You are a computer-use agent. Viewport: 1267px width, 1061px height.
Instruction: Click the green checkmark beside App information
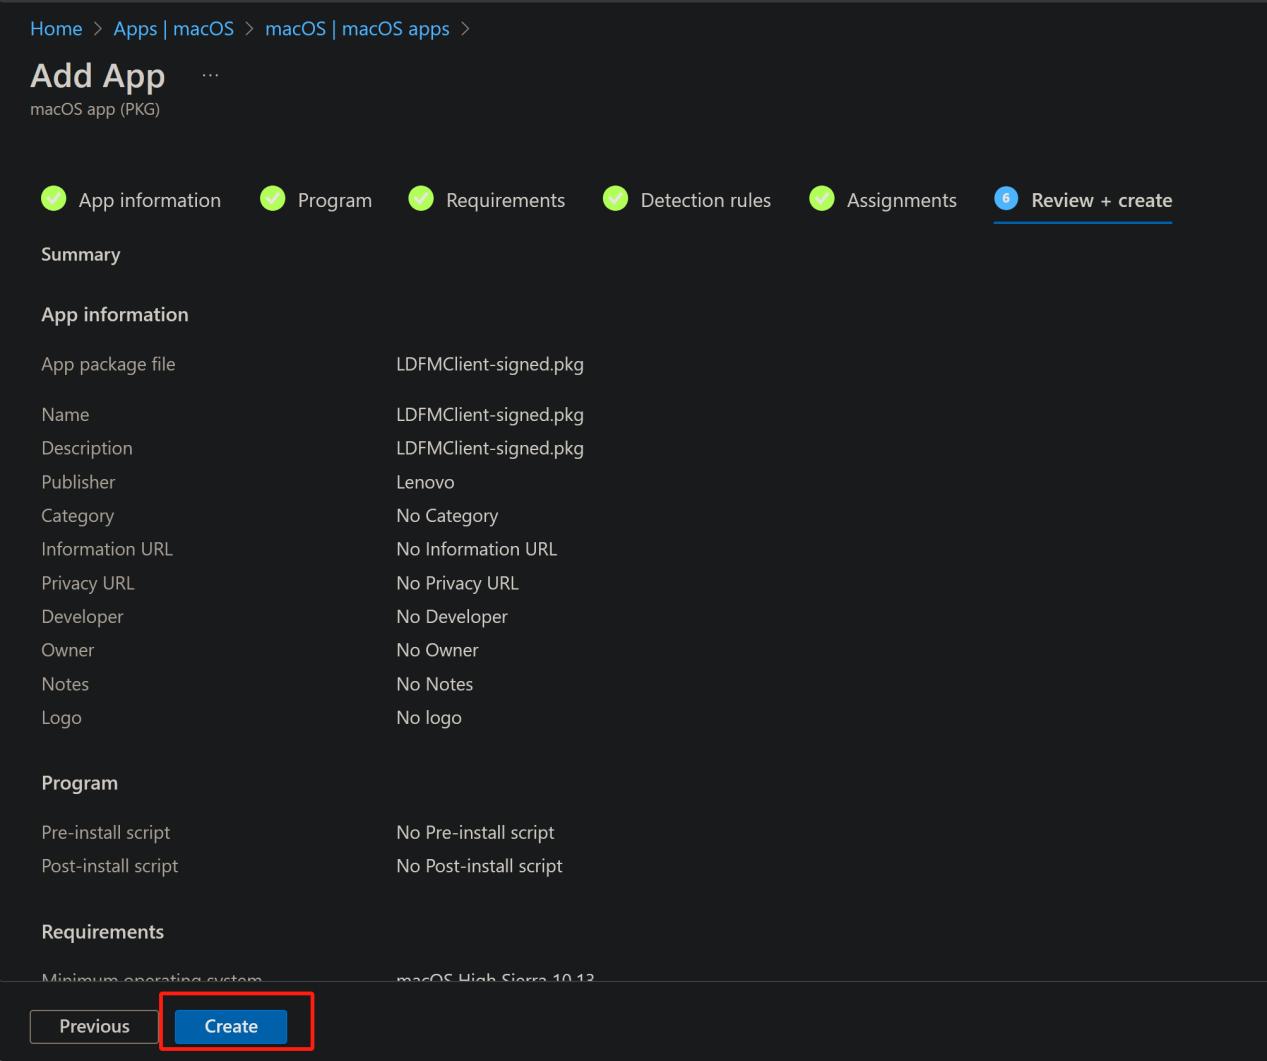click(x=54, y=199)
